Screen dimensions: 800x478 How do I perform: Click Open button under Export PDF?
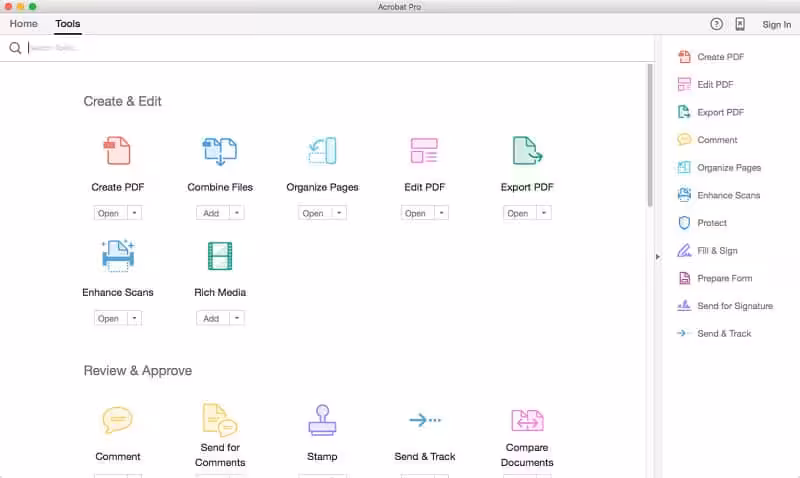click(x=520, y=213)
